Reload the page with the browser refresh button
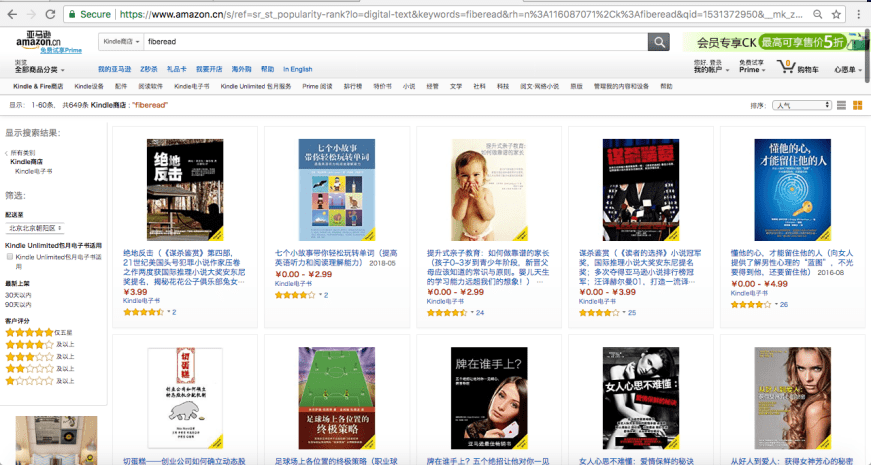Image resolution: width=871 pixels, height=465 pixels. 49,15
